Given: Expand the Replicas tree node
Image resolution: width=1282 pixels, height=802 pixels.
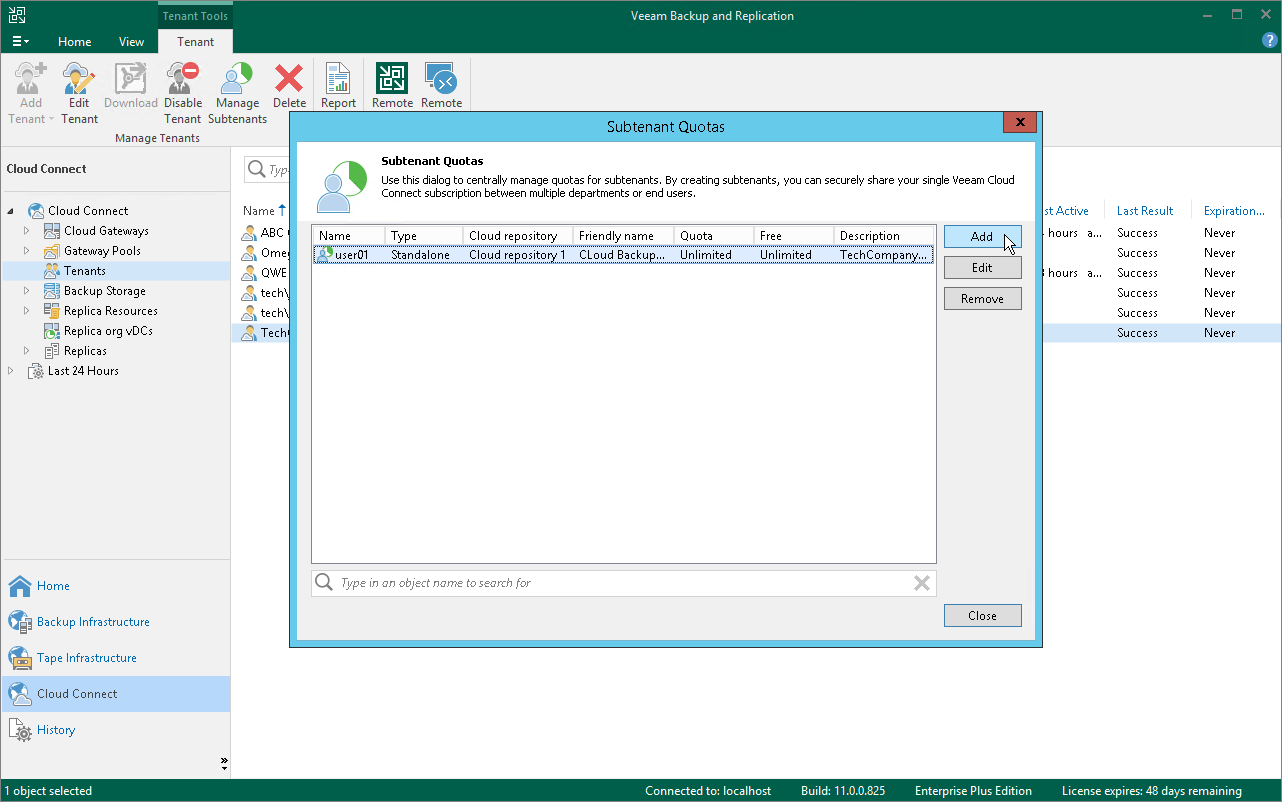Looking at the screenshot, I should click(x=28, y=351).
